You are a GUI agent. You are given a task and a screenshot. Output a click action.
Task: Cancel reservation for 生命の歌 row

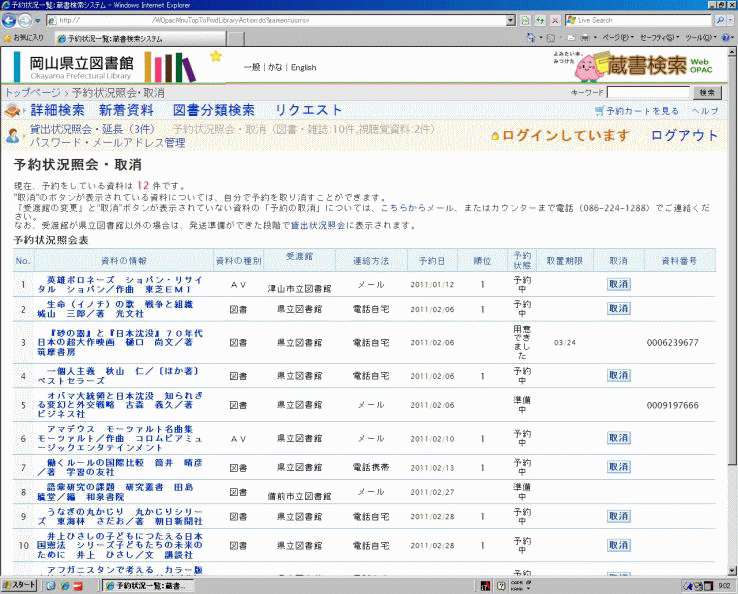pyautogui.click(x=618, y=308)
